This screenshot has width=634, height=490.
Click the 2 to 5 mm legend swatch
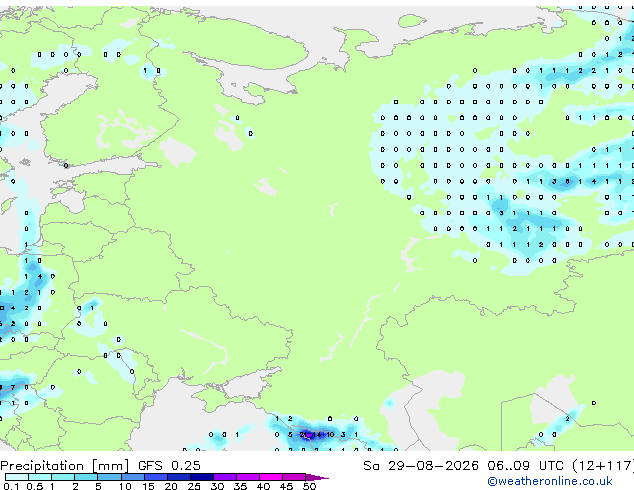86,477
